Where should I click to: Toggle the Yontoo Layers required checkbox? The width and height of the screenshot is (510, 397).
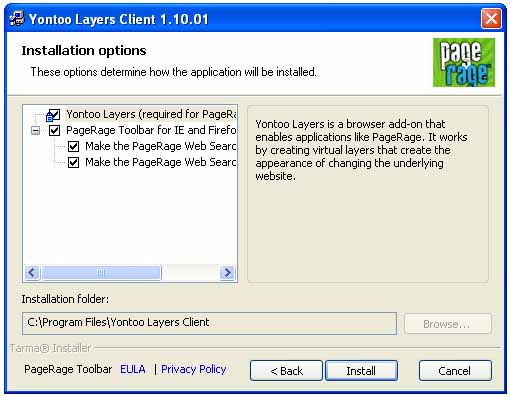pyautogui.click(x=53, y=115)
